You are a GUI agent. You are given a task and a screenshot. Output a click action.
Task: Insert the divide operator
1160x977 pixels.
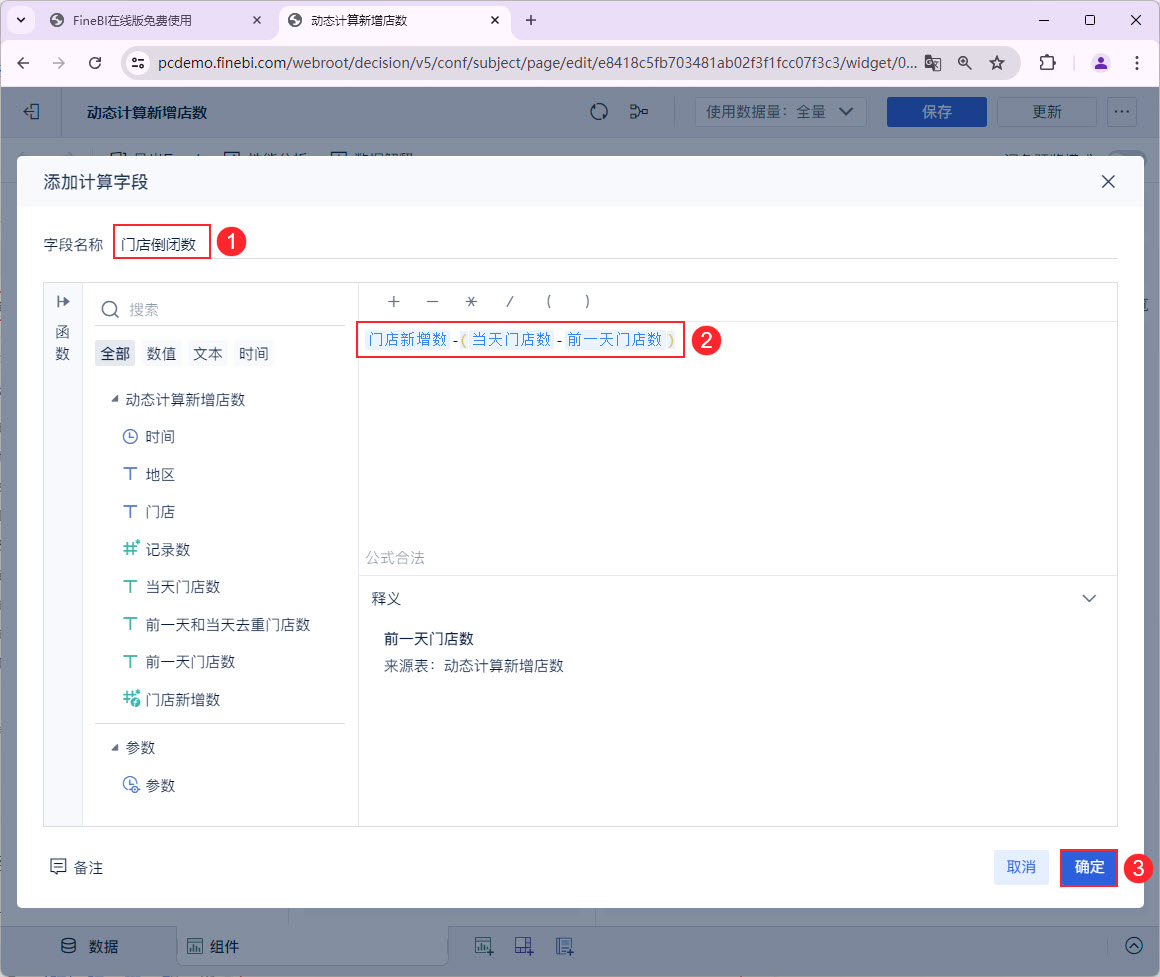click(x=510, y=302)
